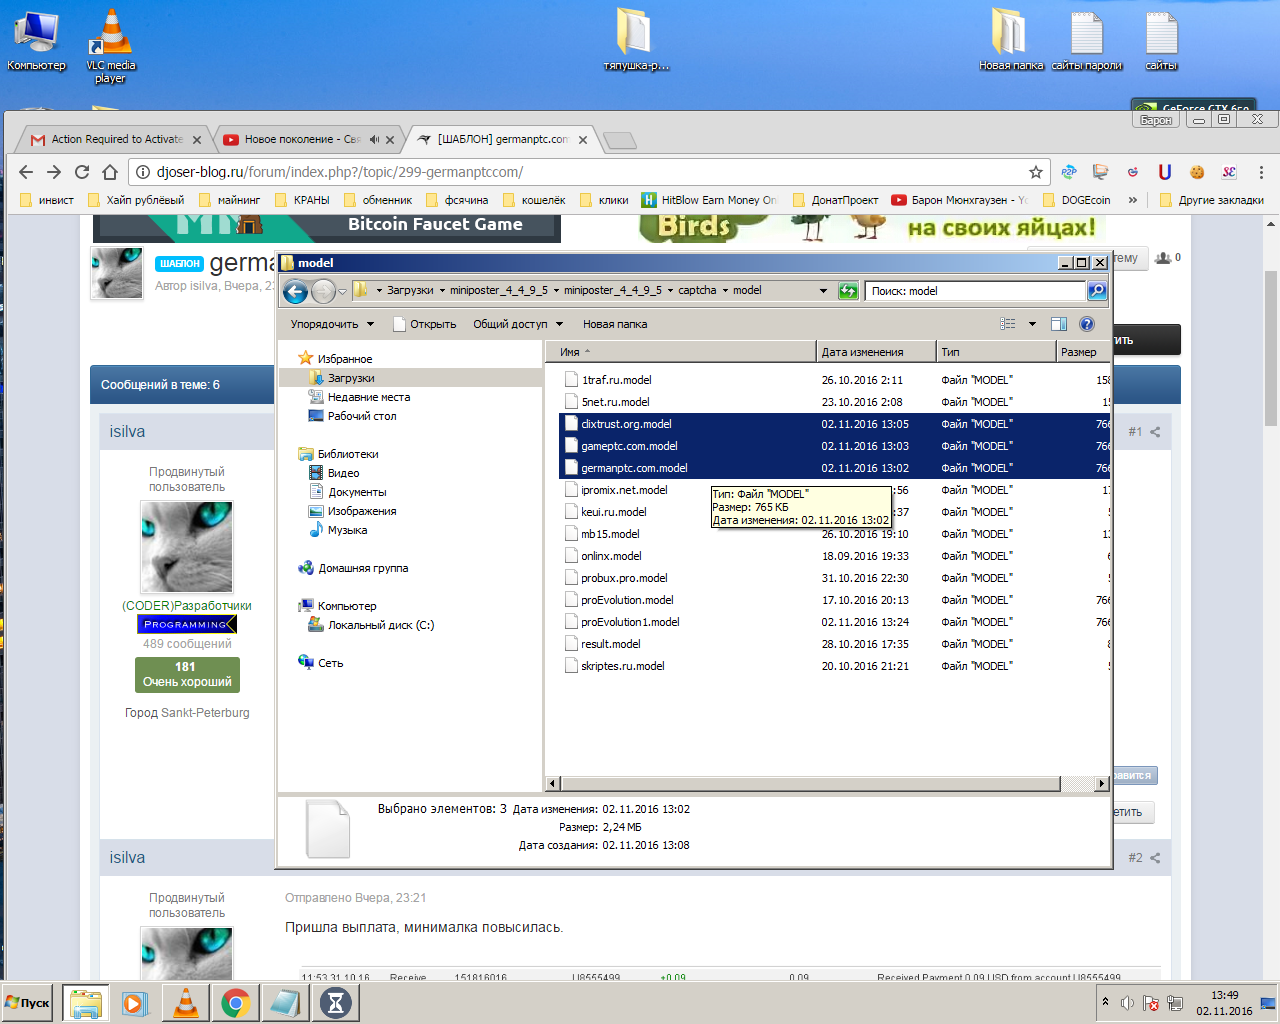Open Новая папка folder on desktop

(x=1011, y=41)
